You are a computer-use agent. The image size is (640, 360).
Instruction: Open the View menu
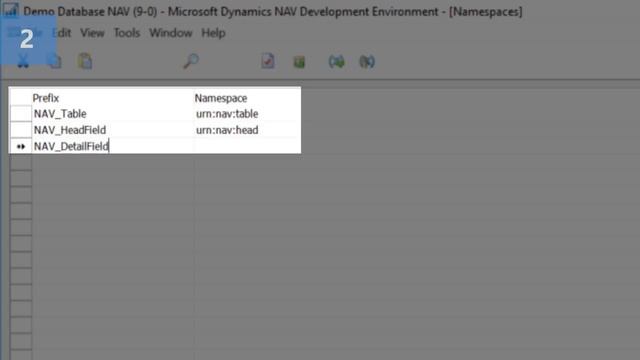coord(92,33)
